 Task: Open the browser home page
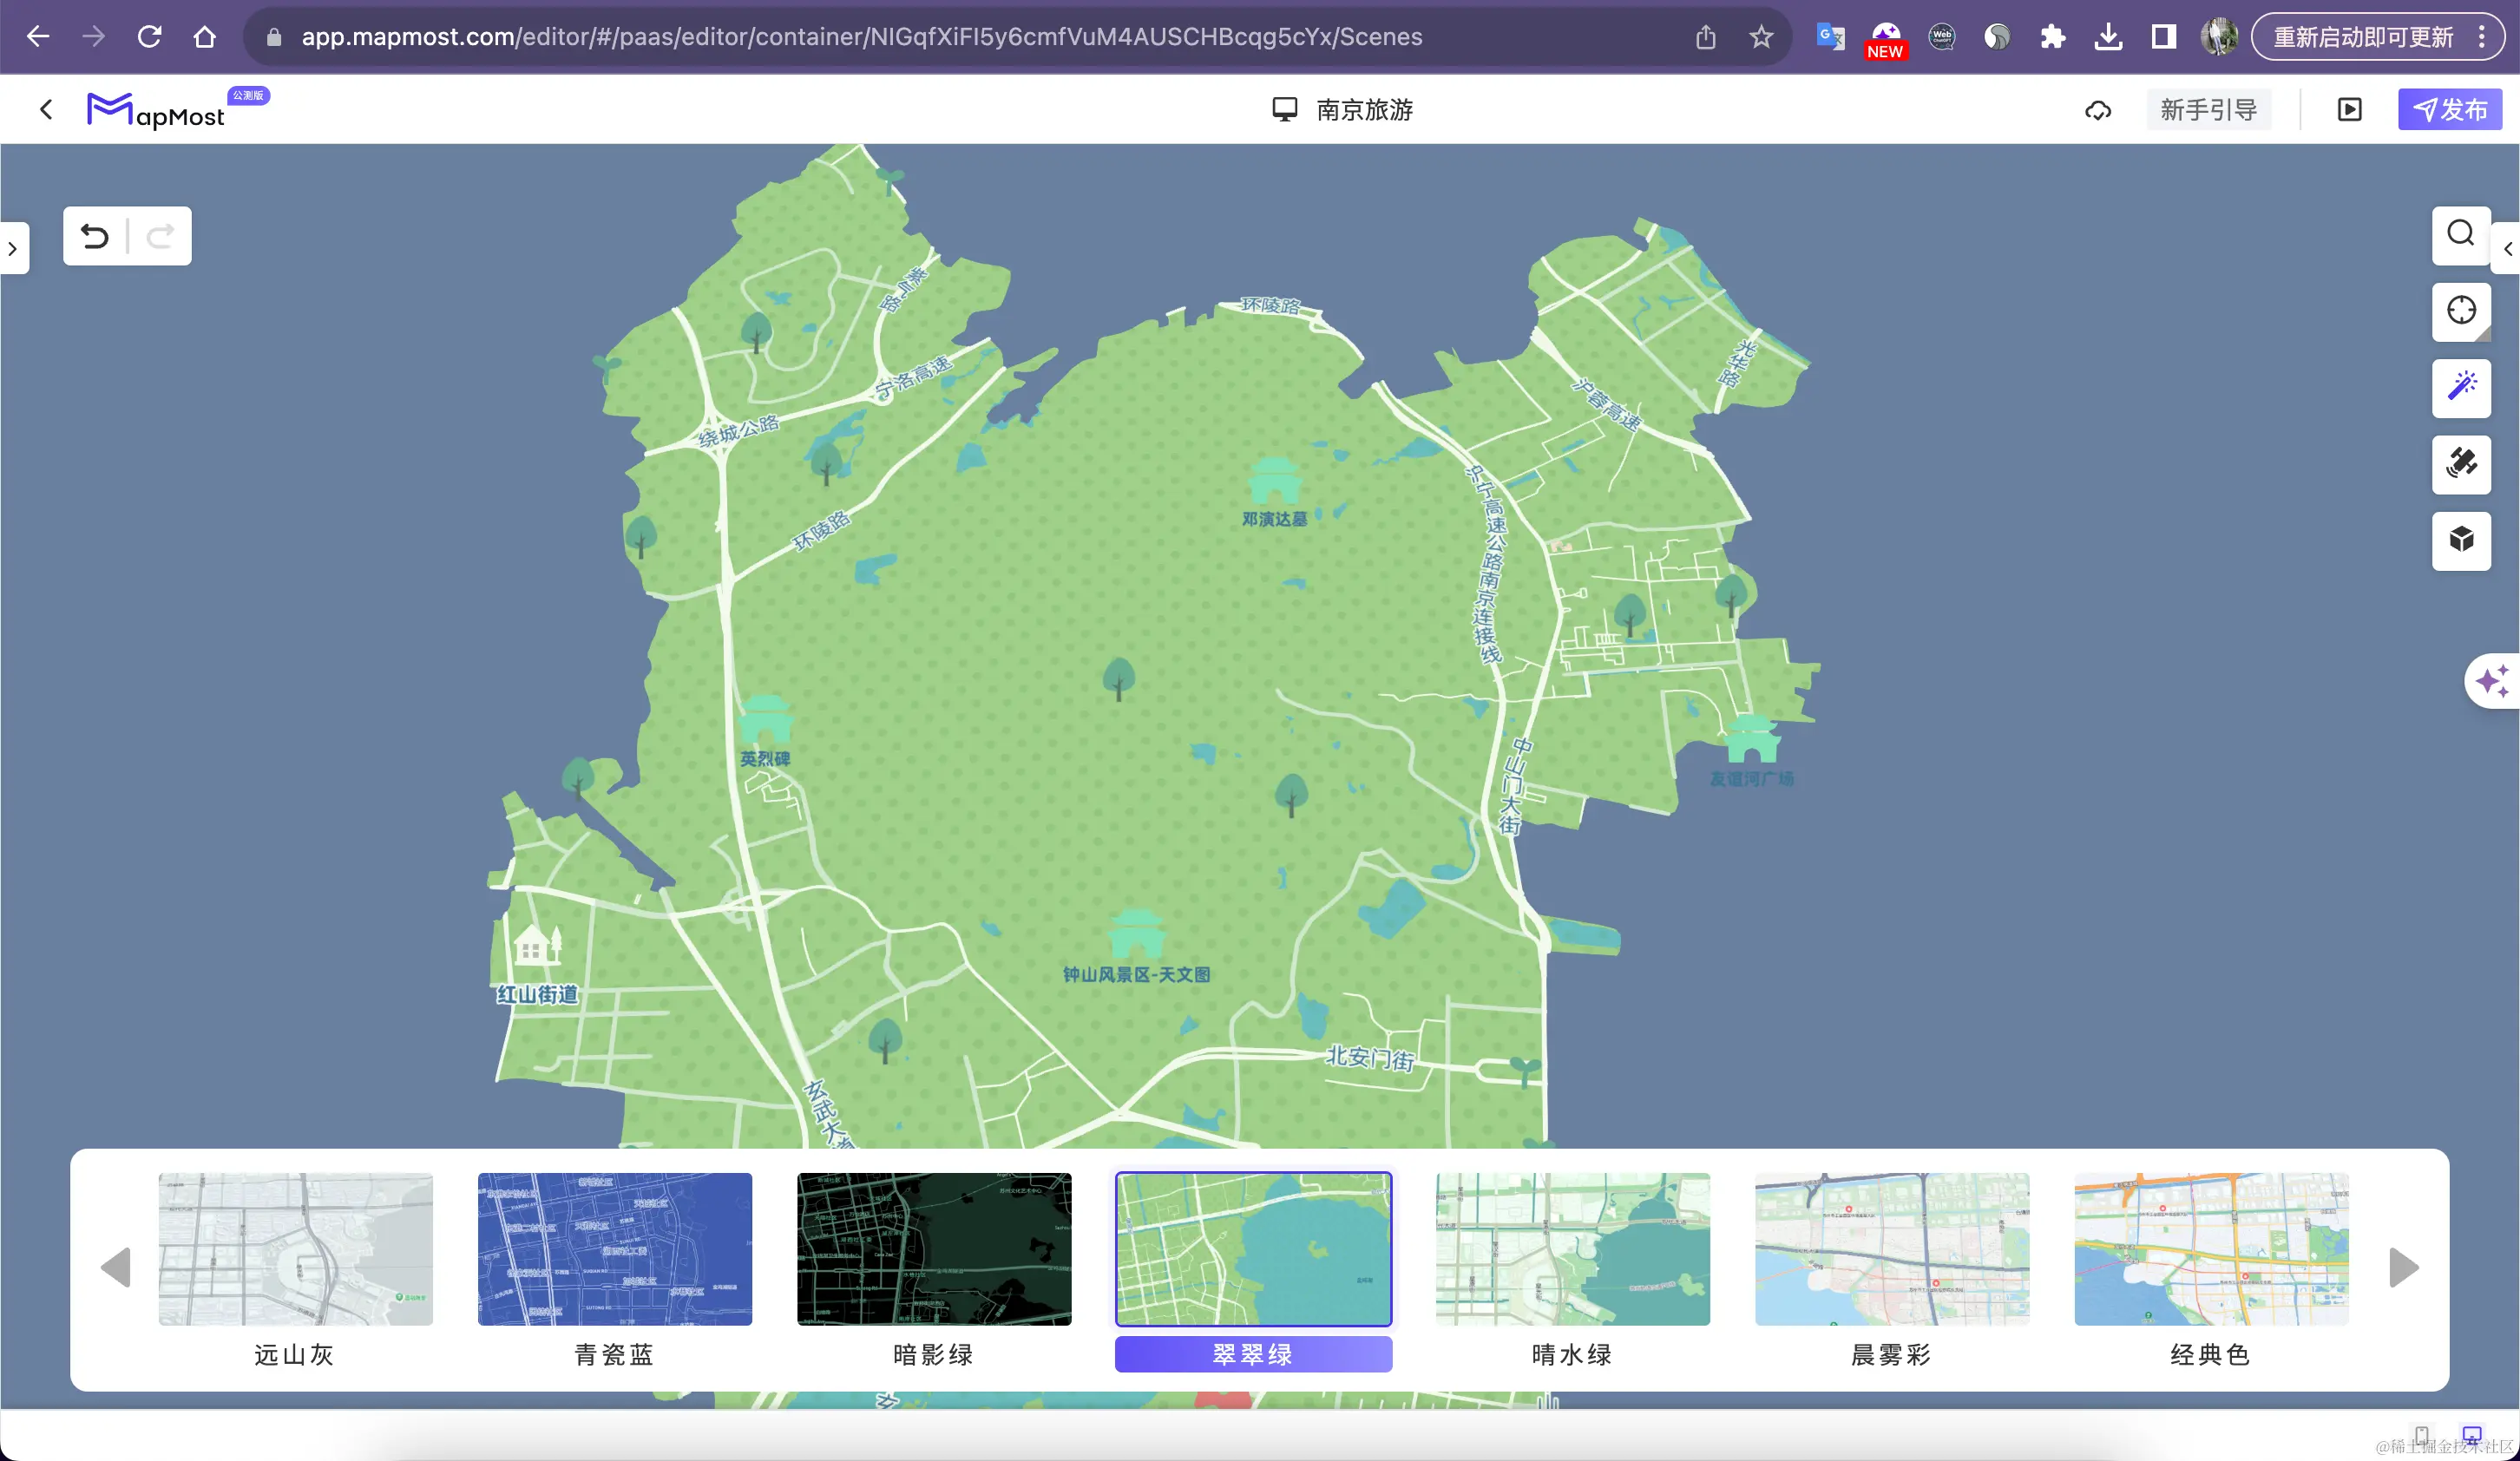click(x=205, y=37)
